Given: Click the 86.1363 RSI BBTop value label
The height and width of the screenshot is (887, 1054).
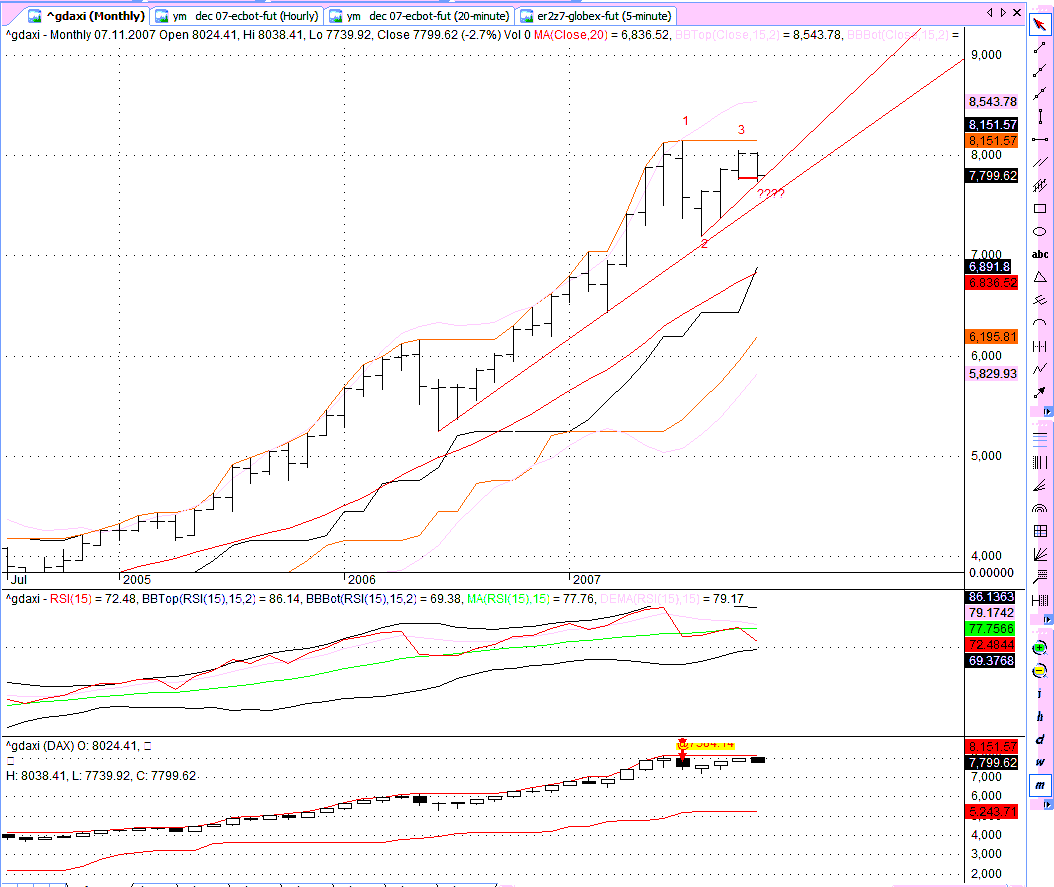Looking at the screenshot, I should 991,597.
